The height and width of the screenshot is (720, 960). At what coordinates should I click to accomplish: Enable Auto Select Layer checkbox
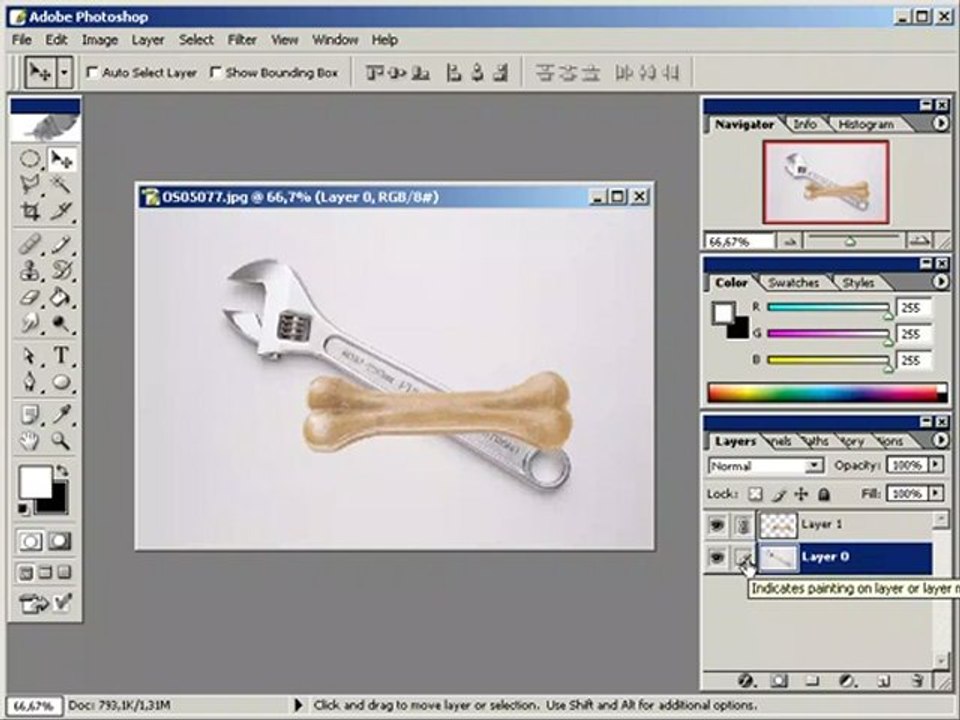(92, 73)
